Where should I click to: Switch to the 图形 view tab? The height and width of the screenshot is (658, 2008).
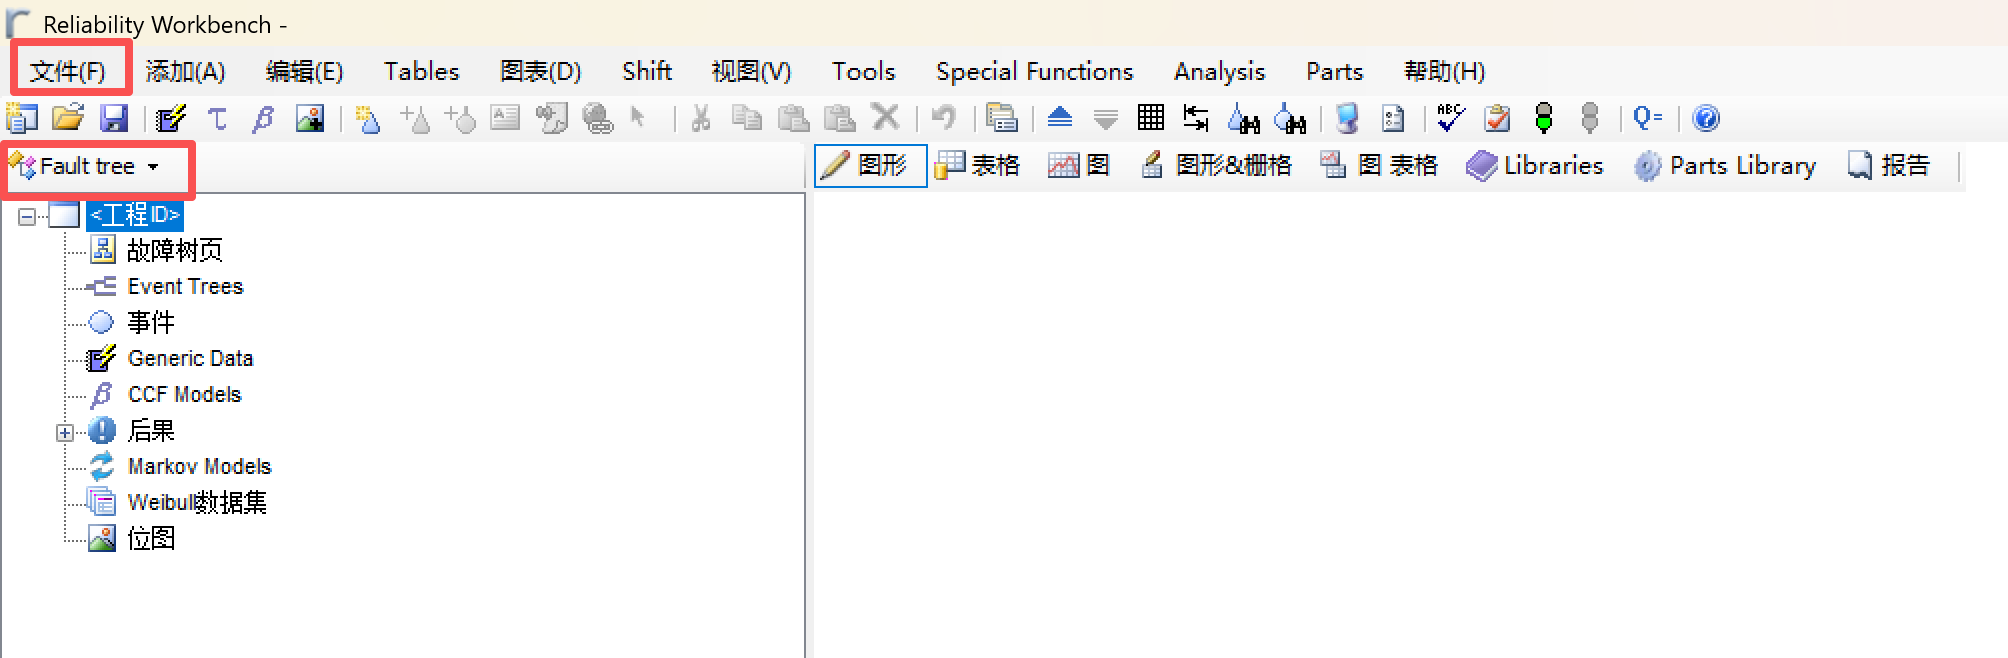(x=871, y=166)
